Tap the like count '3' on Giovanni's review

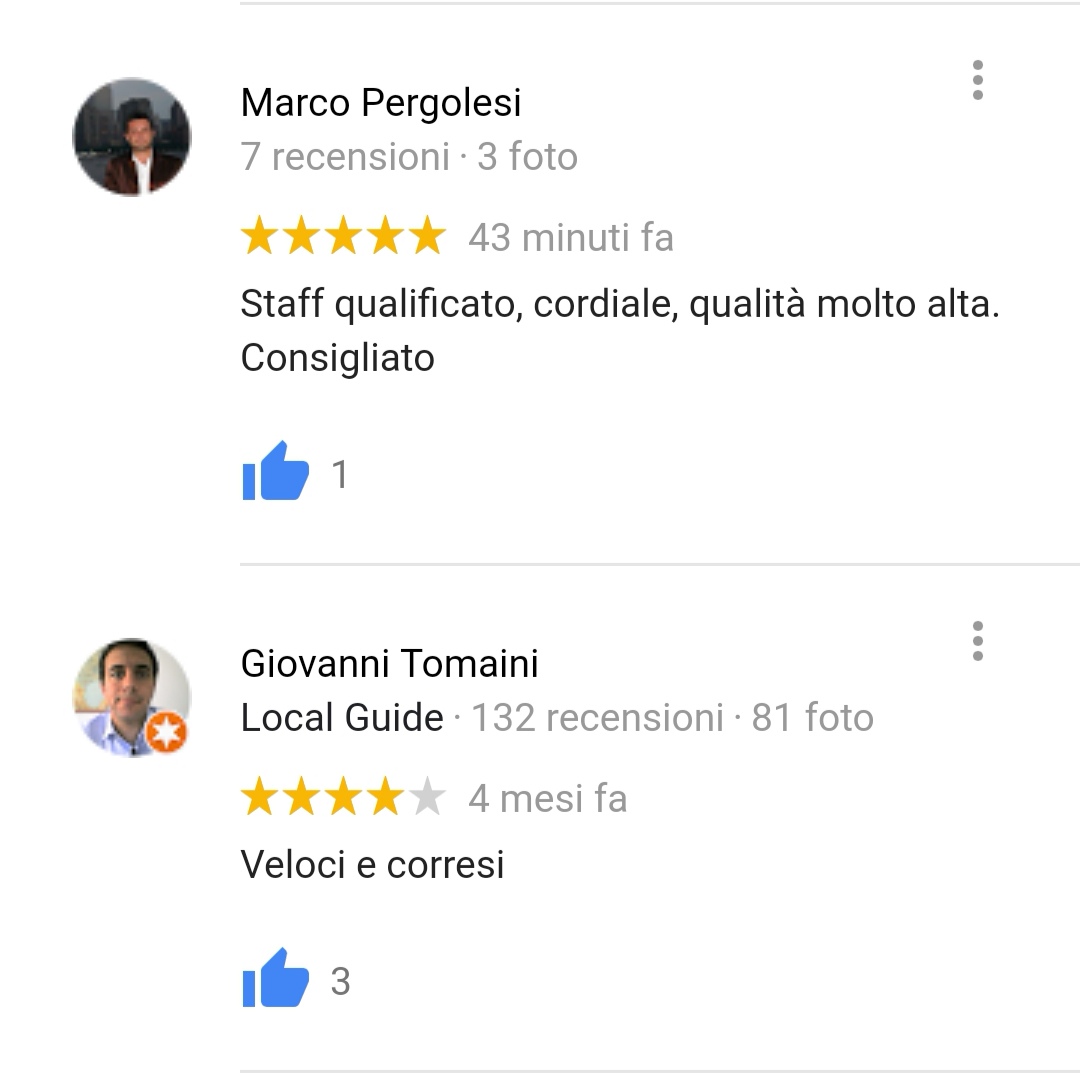340,981
